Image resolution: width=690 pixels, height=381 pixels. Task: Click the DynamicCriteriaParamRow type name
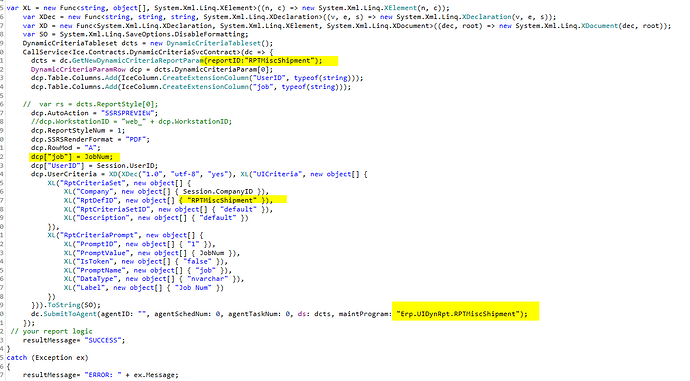(x=78, y=70)
